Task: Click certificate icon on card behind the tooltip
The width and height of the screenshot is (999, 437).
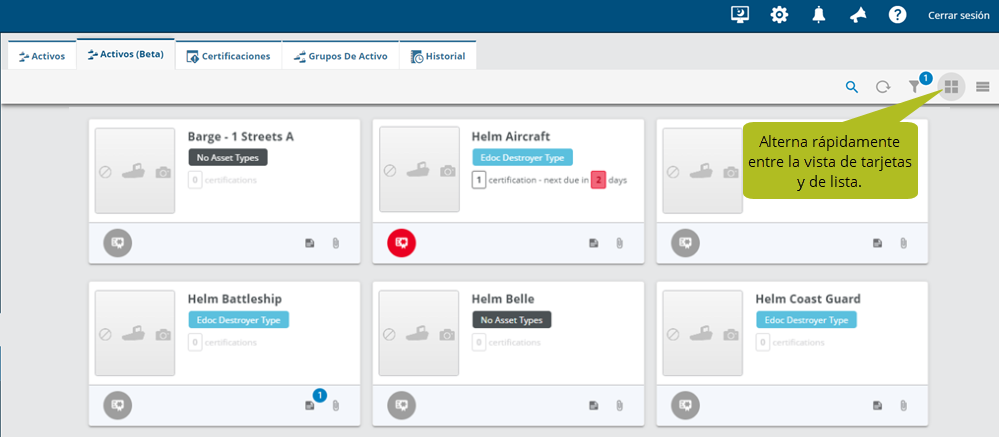Action: point(686,242)
